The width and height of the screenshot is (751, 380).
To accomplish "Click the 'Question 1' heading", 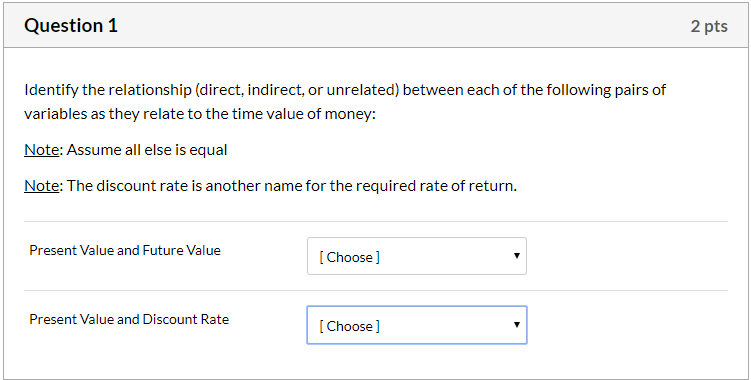I will pyautogui.click(x=71, y=25).
